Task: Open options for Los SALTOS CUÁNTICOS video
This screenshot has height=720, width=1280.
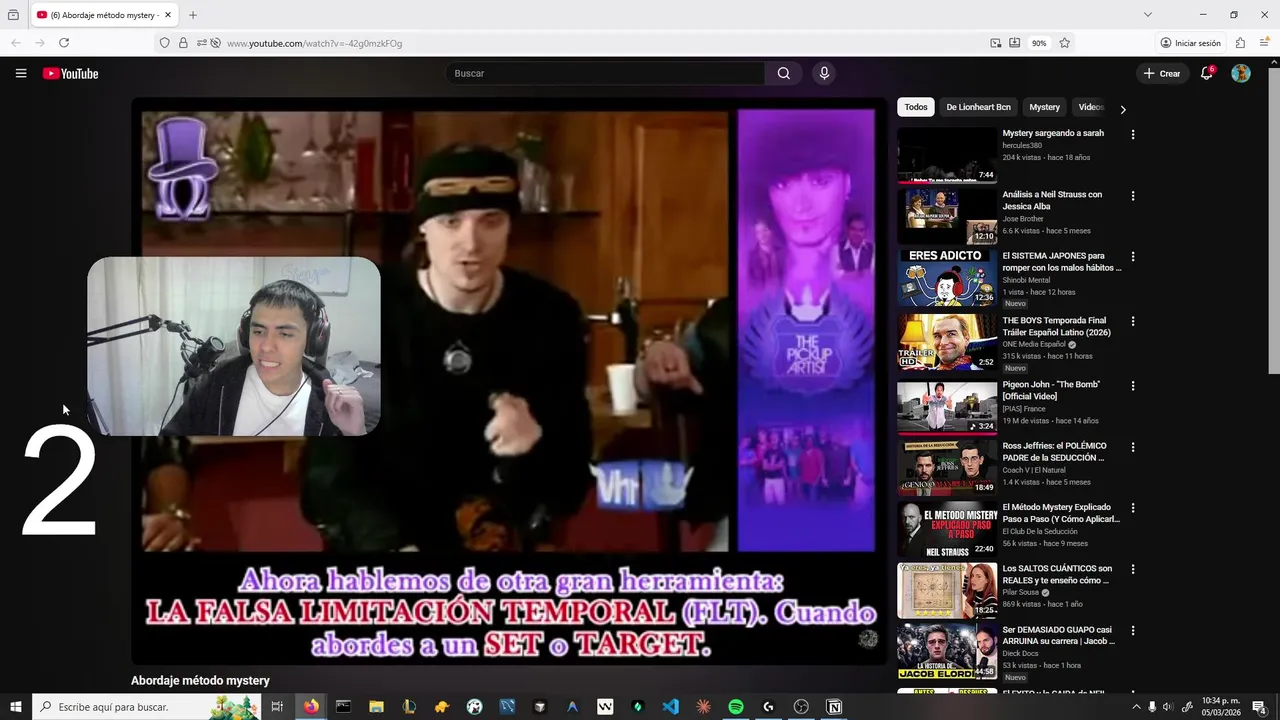Action: tap(1133, 569)
